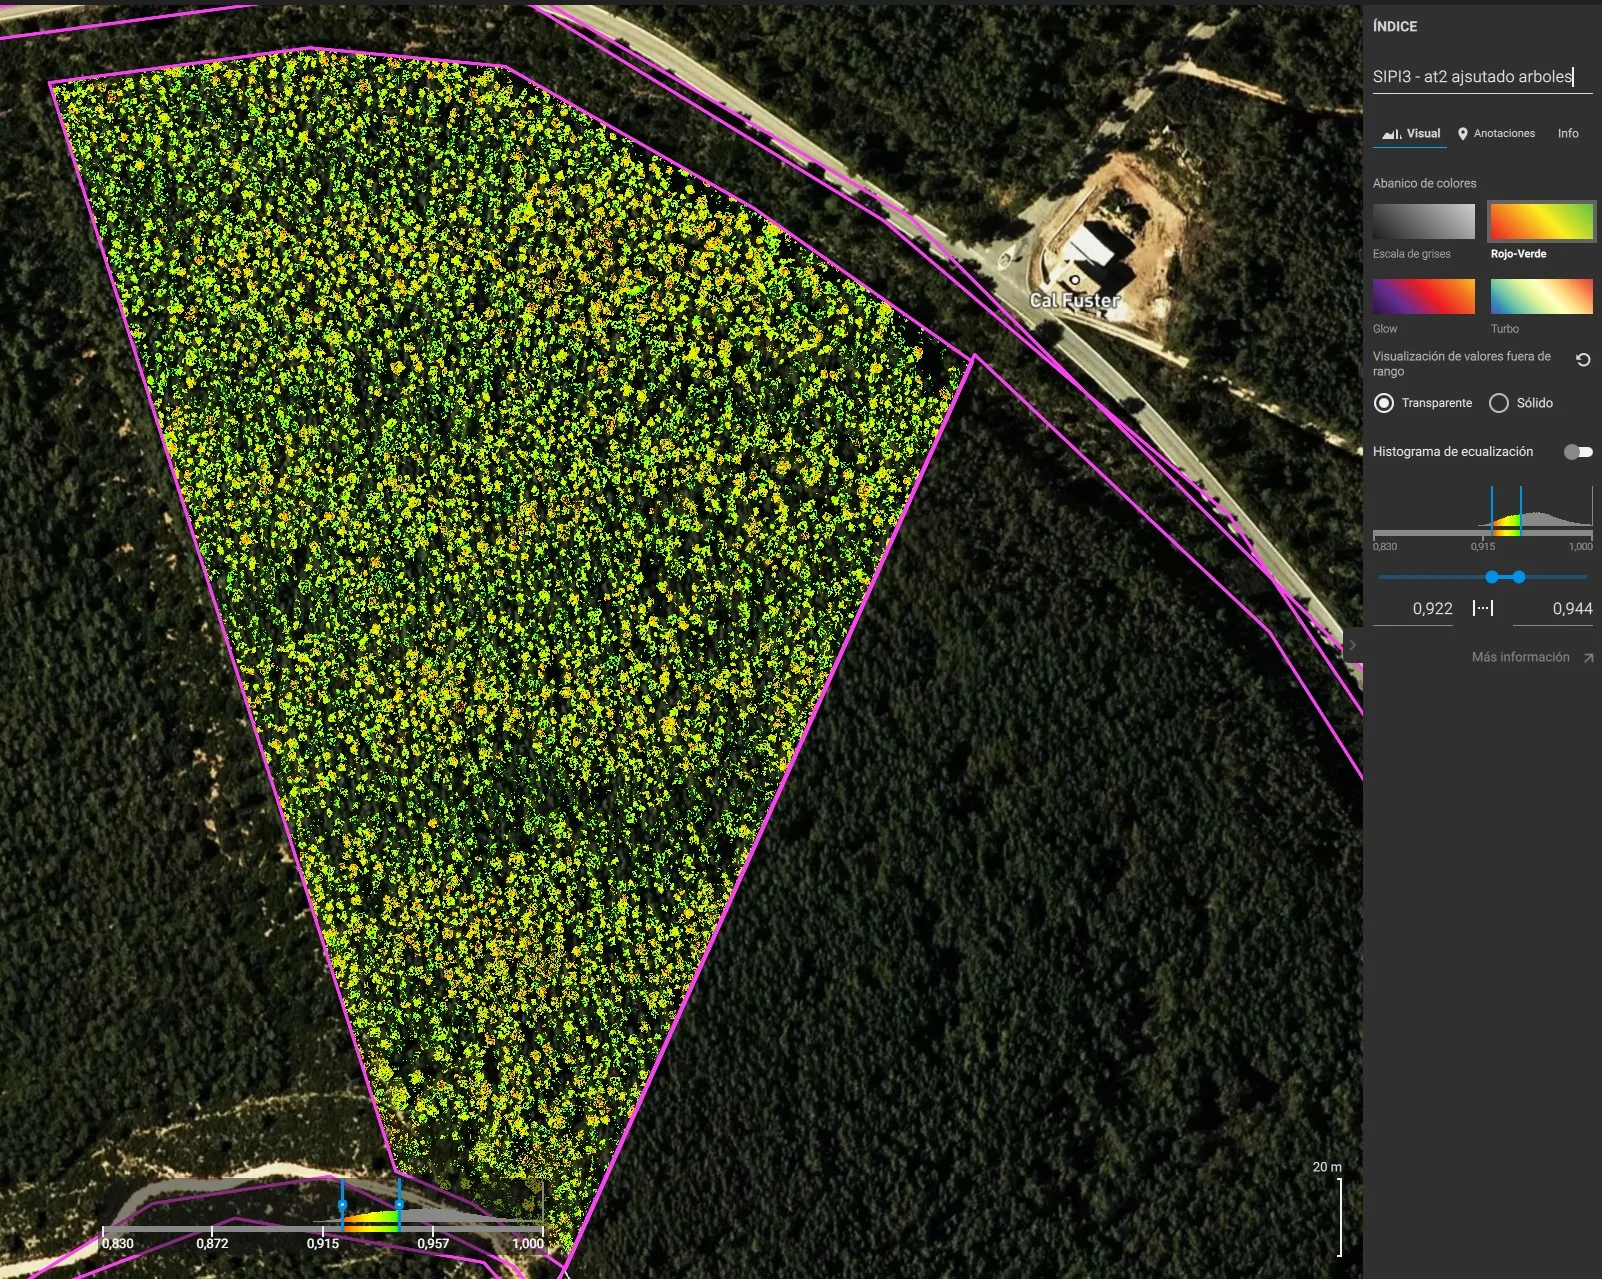Click the maximum value field showing 0,944
1602x1279 pixels.
[x=1553, y=609]
